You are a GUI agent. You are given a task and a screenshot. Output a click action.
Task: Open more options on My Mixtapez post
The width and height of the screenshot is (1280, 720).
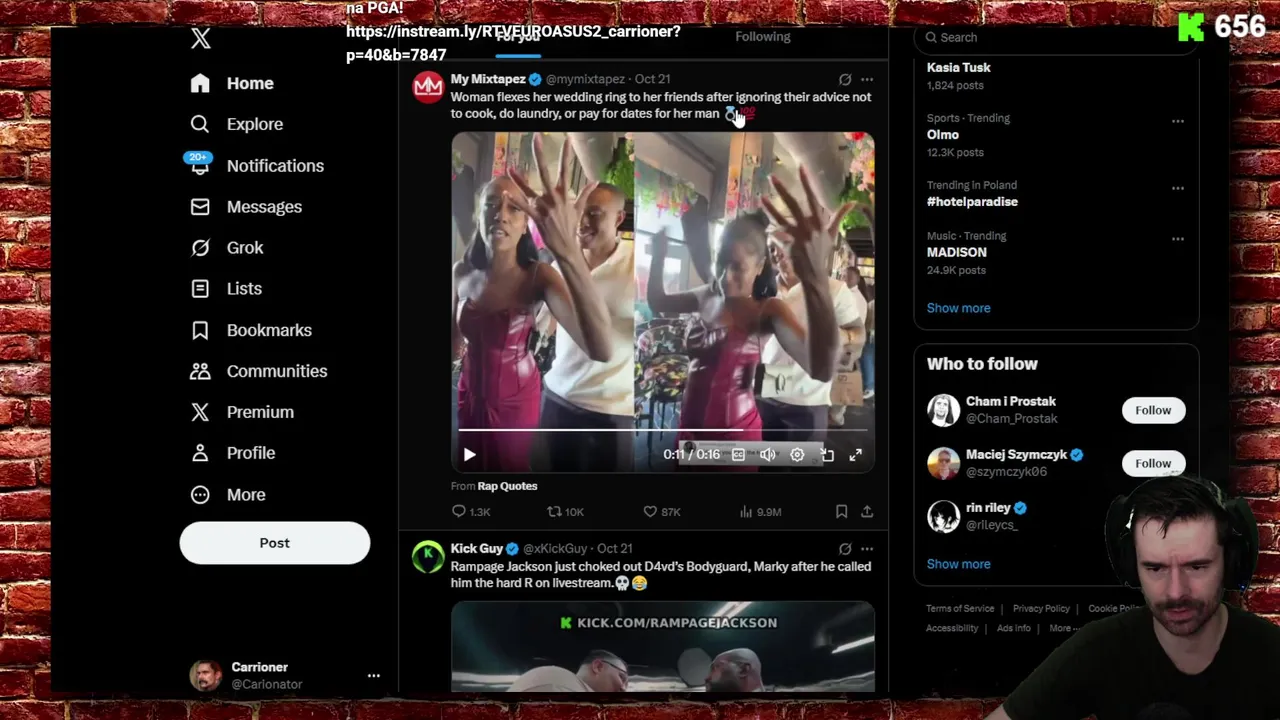pos(867,79)
